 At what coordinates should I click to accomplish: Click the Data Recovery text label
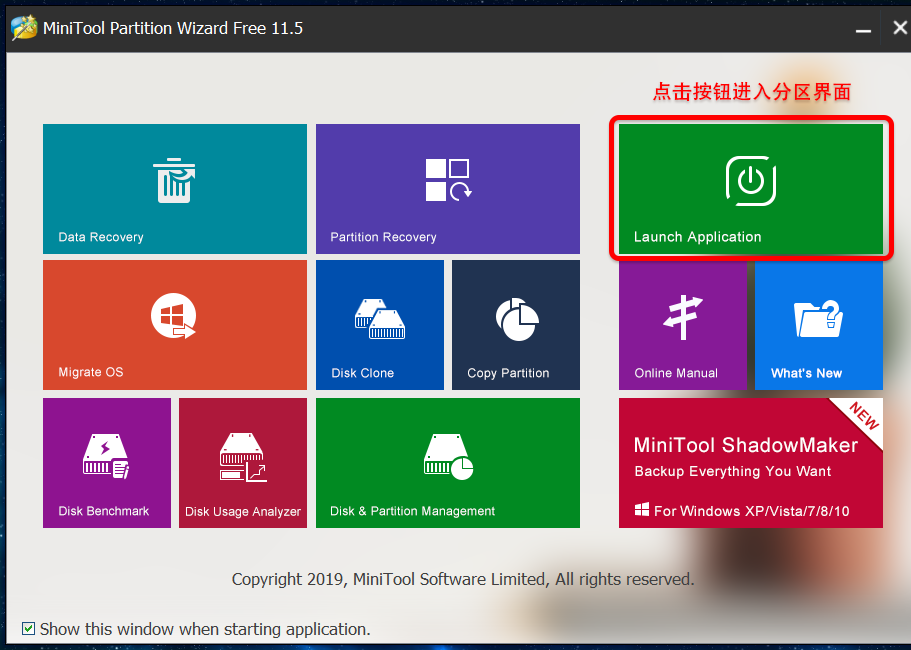pyautogui.click(x=101, y=237)
